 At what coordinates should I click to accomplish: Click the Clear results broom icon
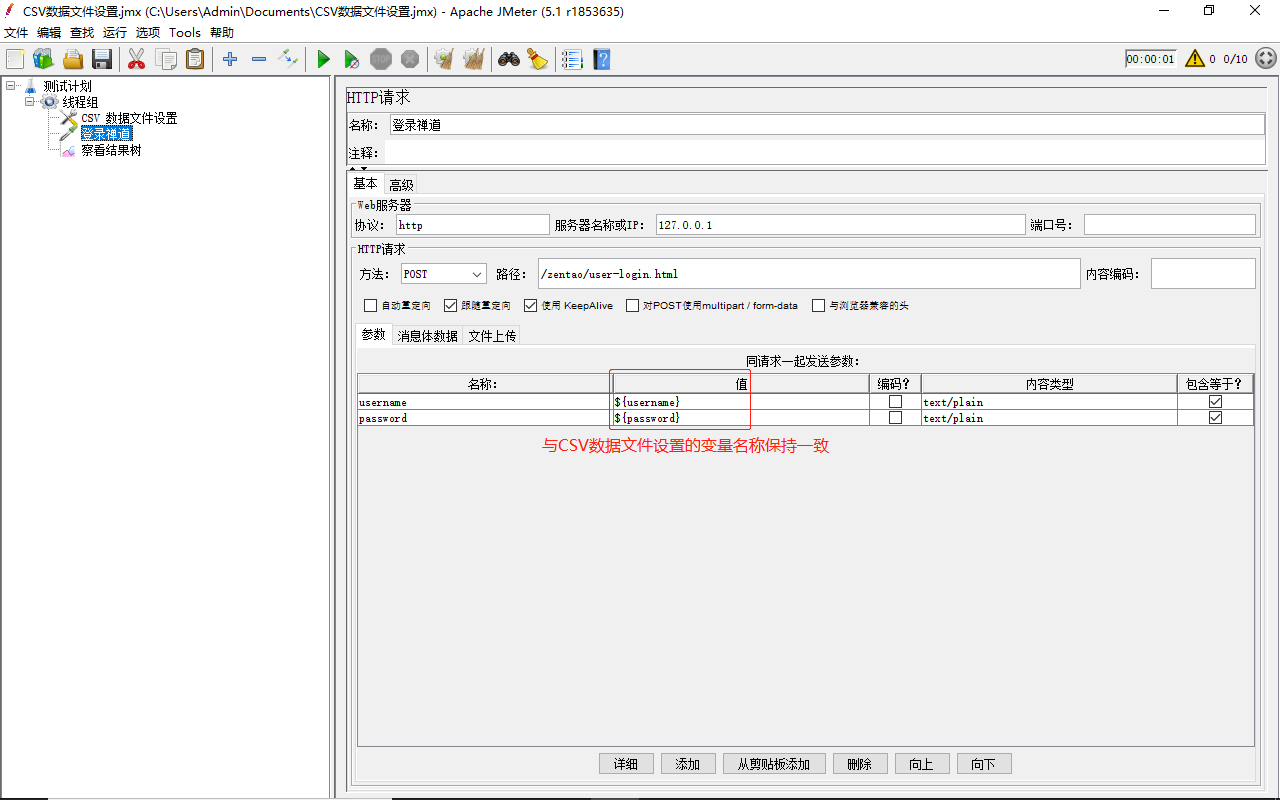pyautogui.click(x=444, y=59)
